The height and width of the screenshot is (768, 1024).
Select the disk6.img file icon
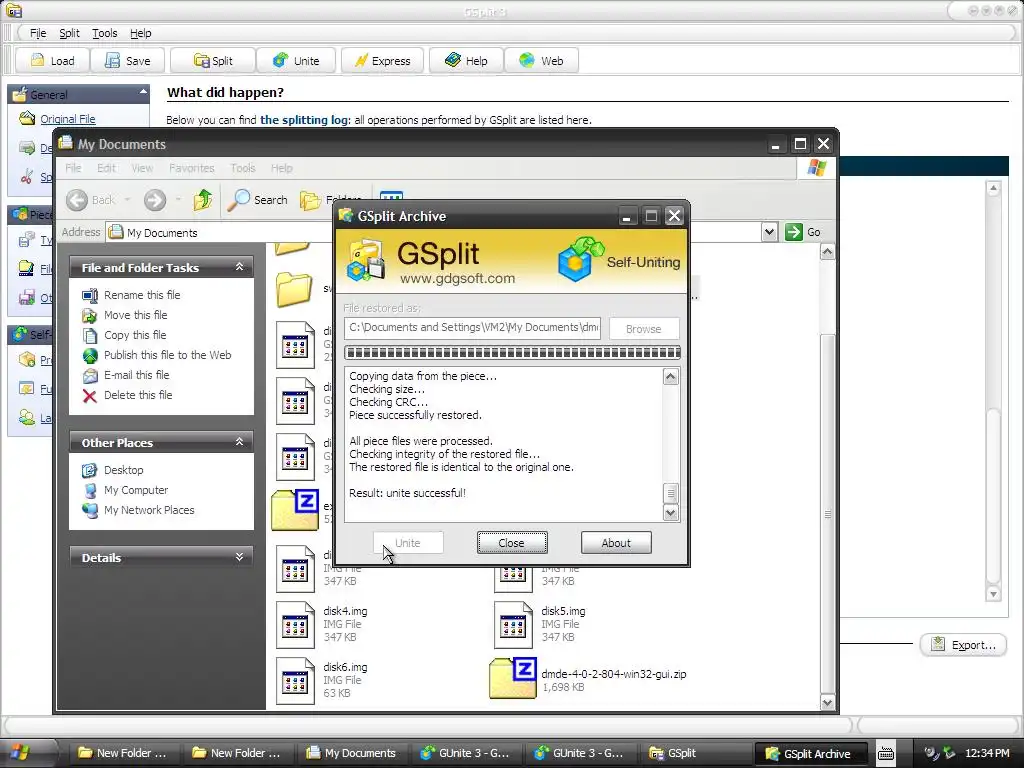click(295, 680)
